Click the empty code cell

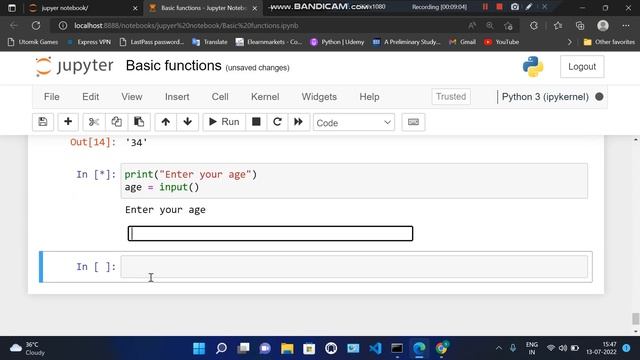tap(354, 267)
